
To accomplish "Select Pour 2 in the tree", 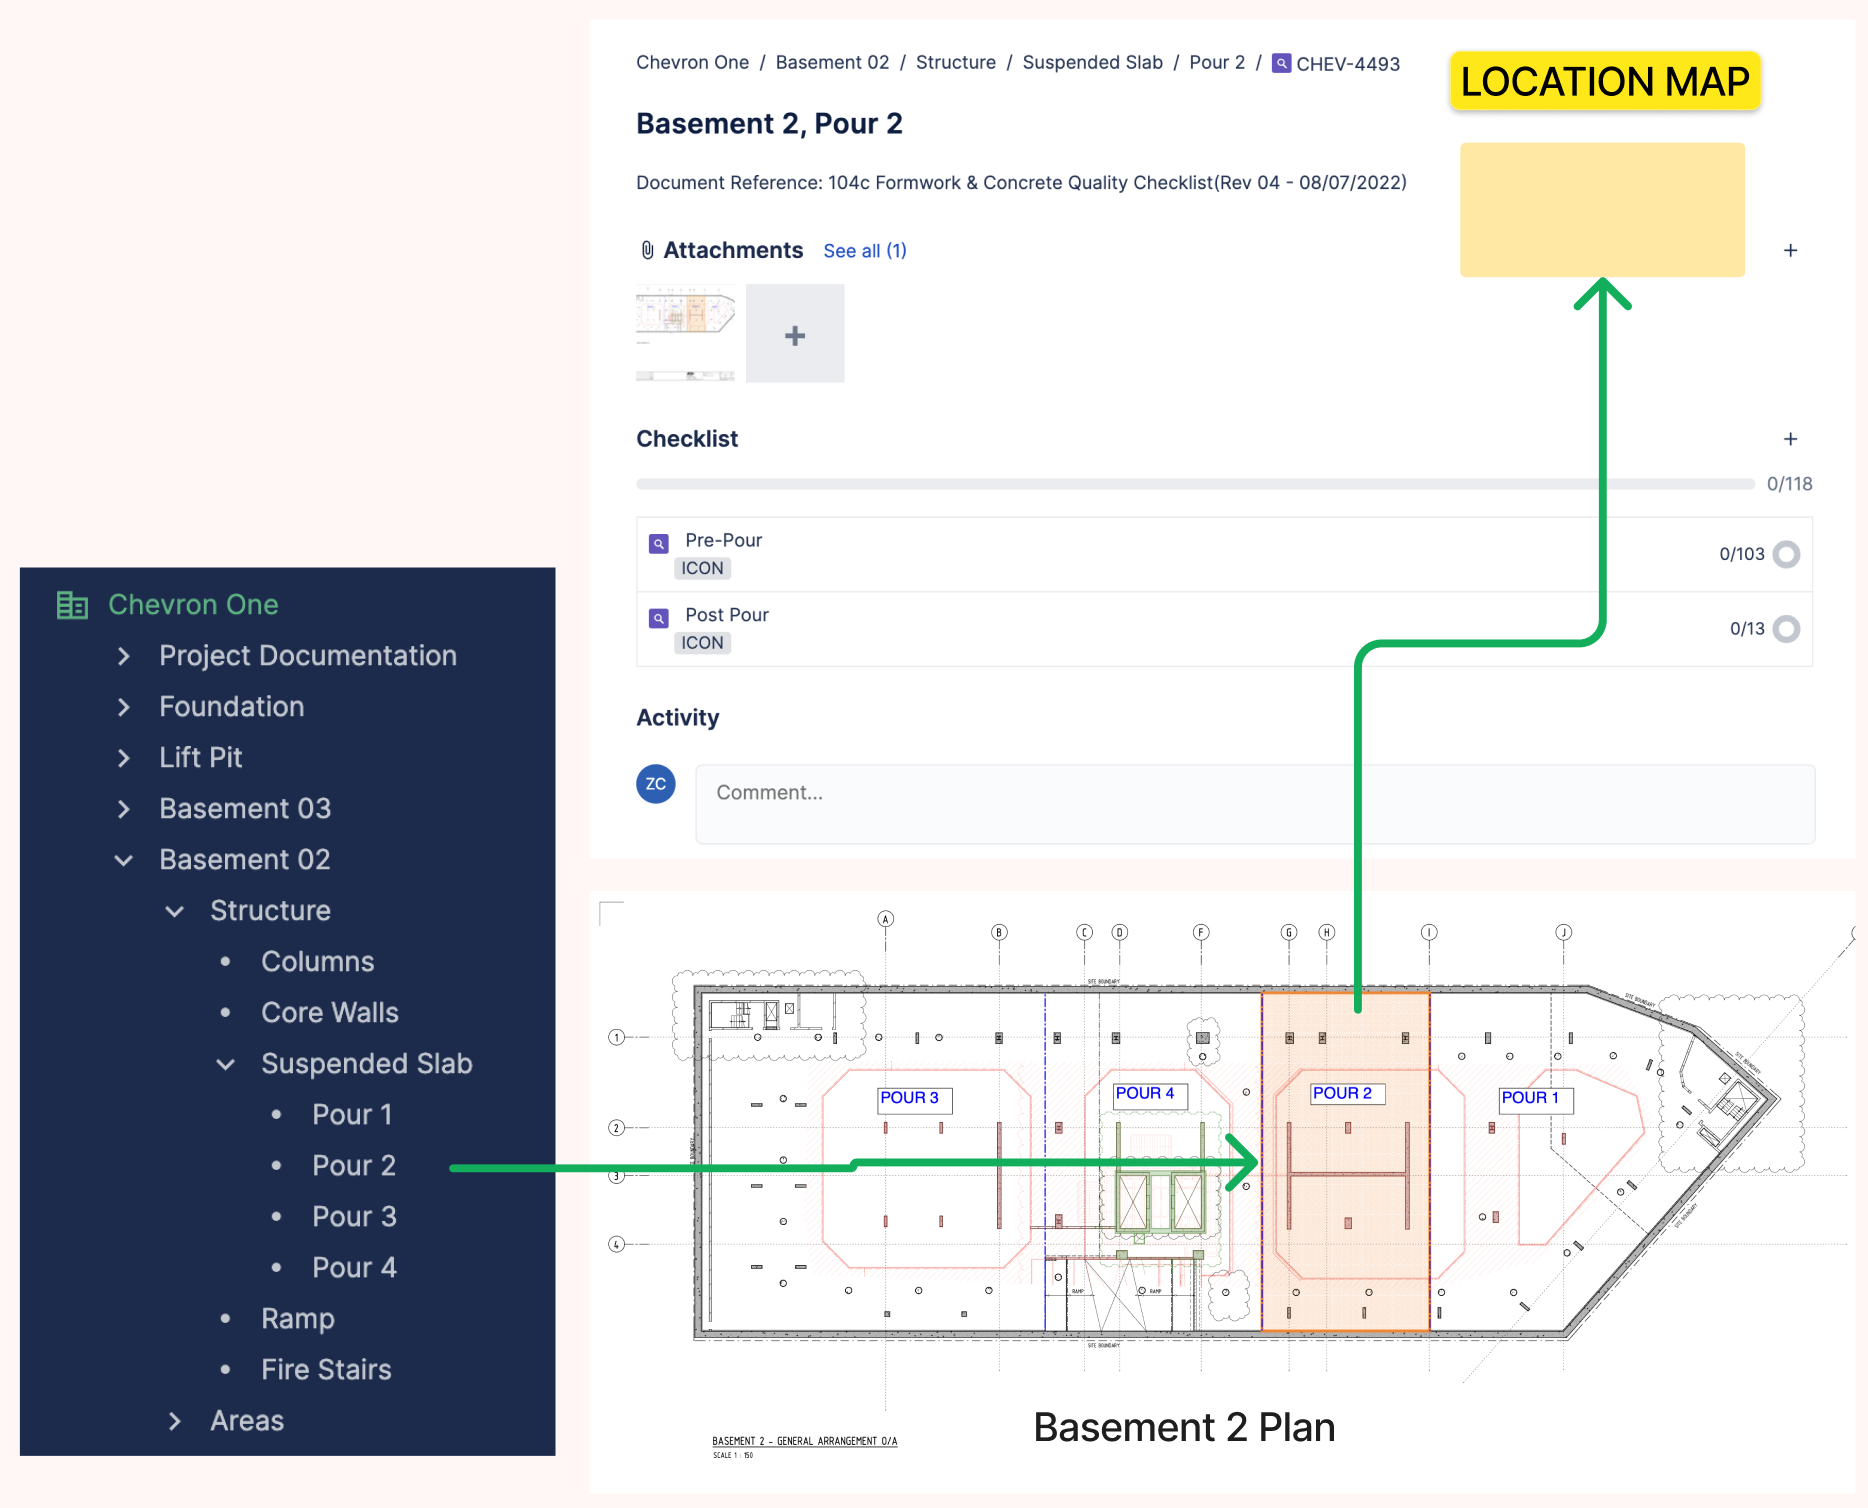I will coord(354,1166).
